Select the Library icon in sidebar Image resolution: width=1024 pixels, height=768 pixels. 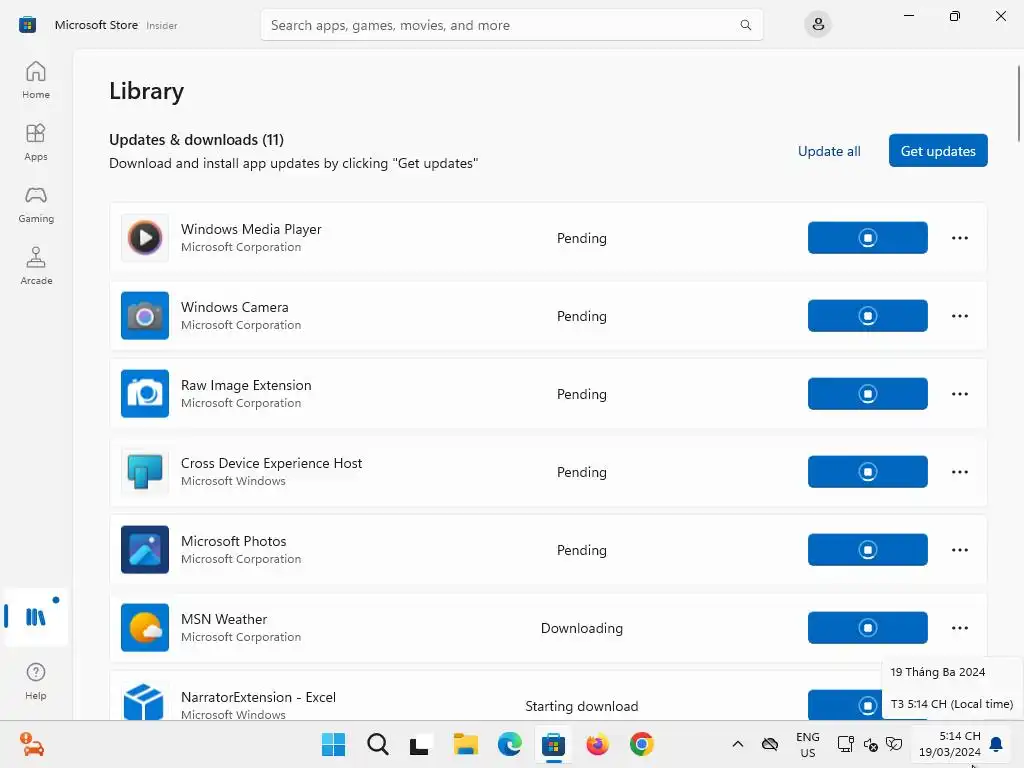tap(36, 616)
